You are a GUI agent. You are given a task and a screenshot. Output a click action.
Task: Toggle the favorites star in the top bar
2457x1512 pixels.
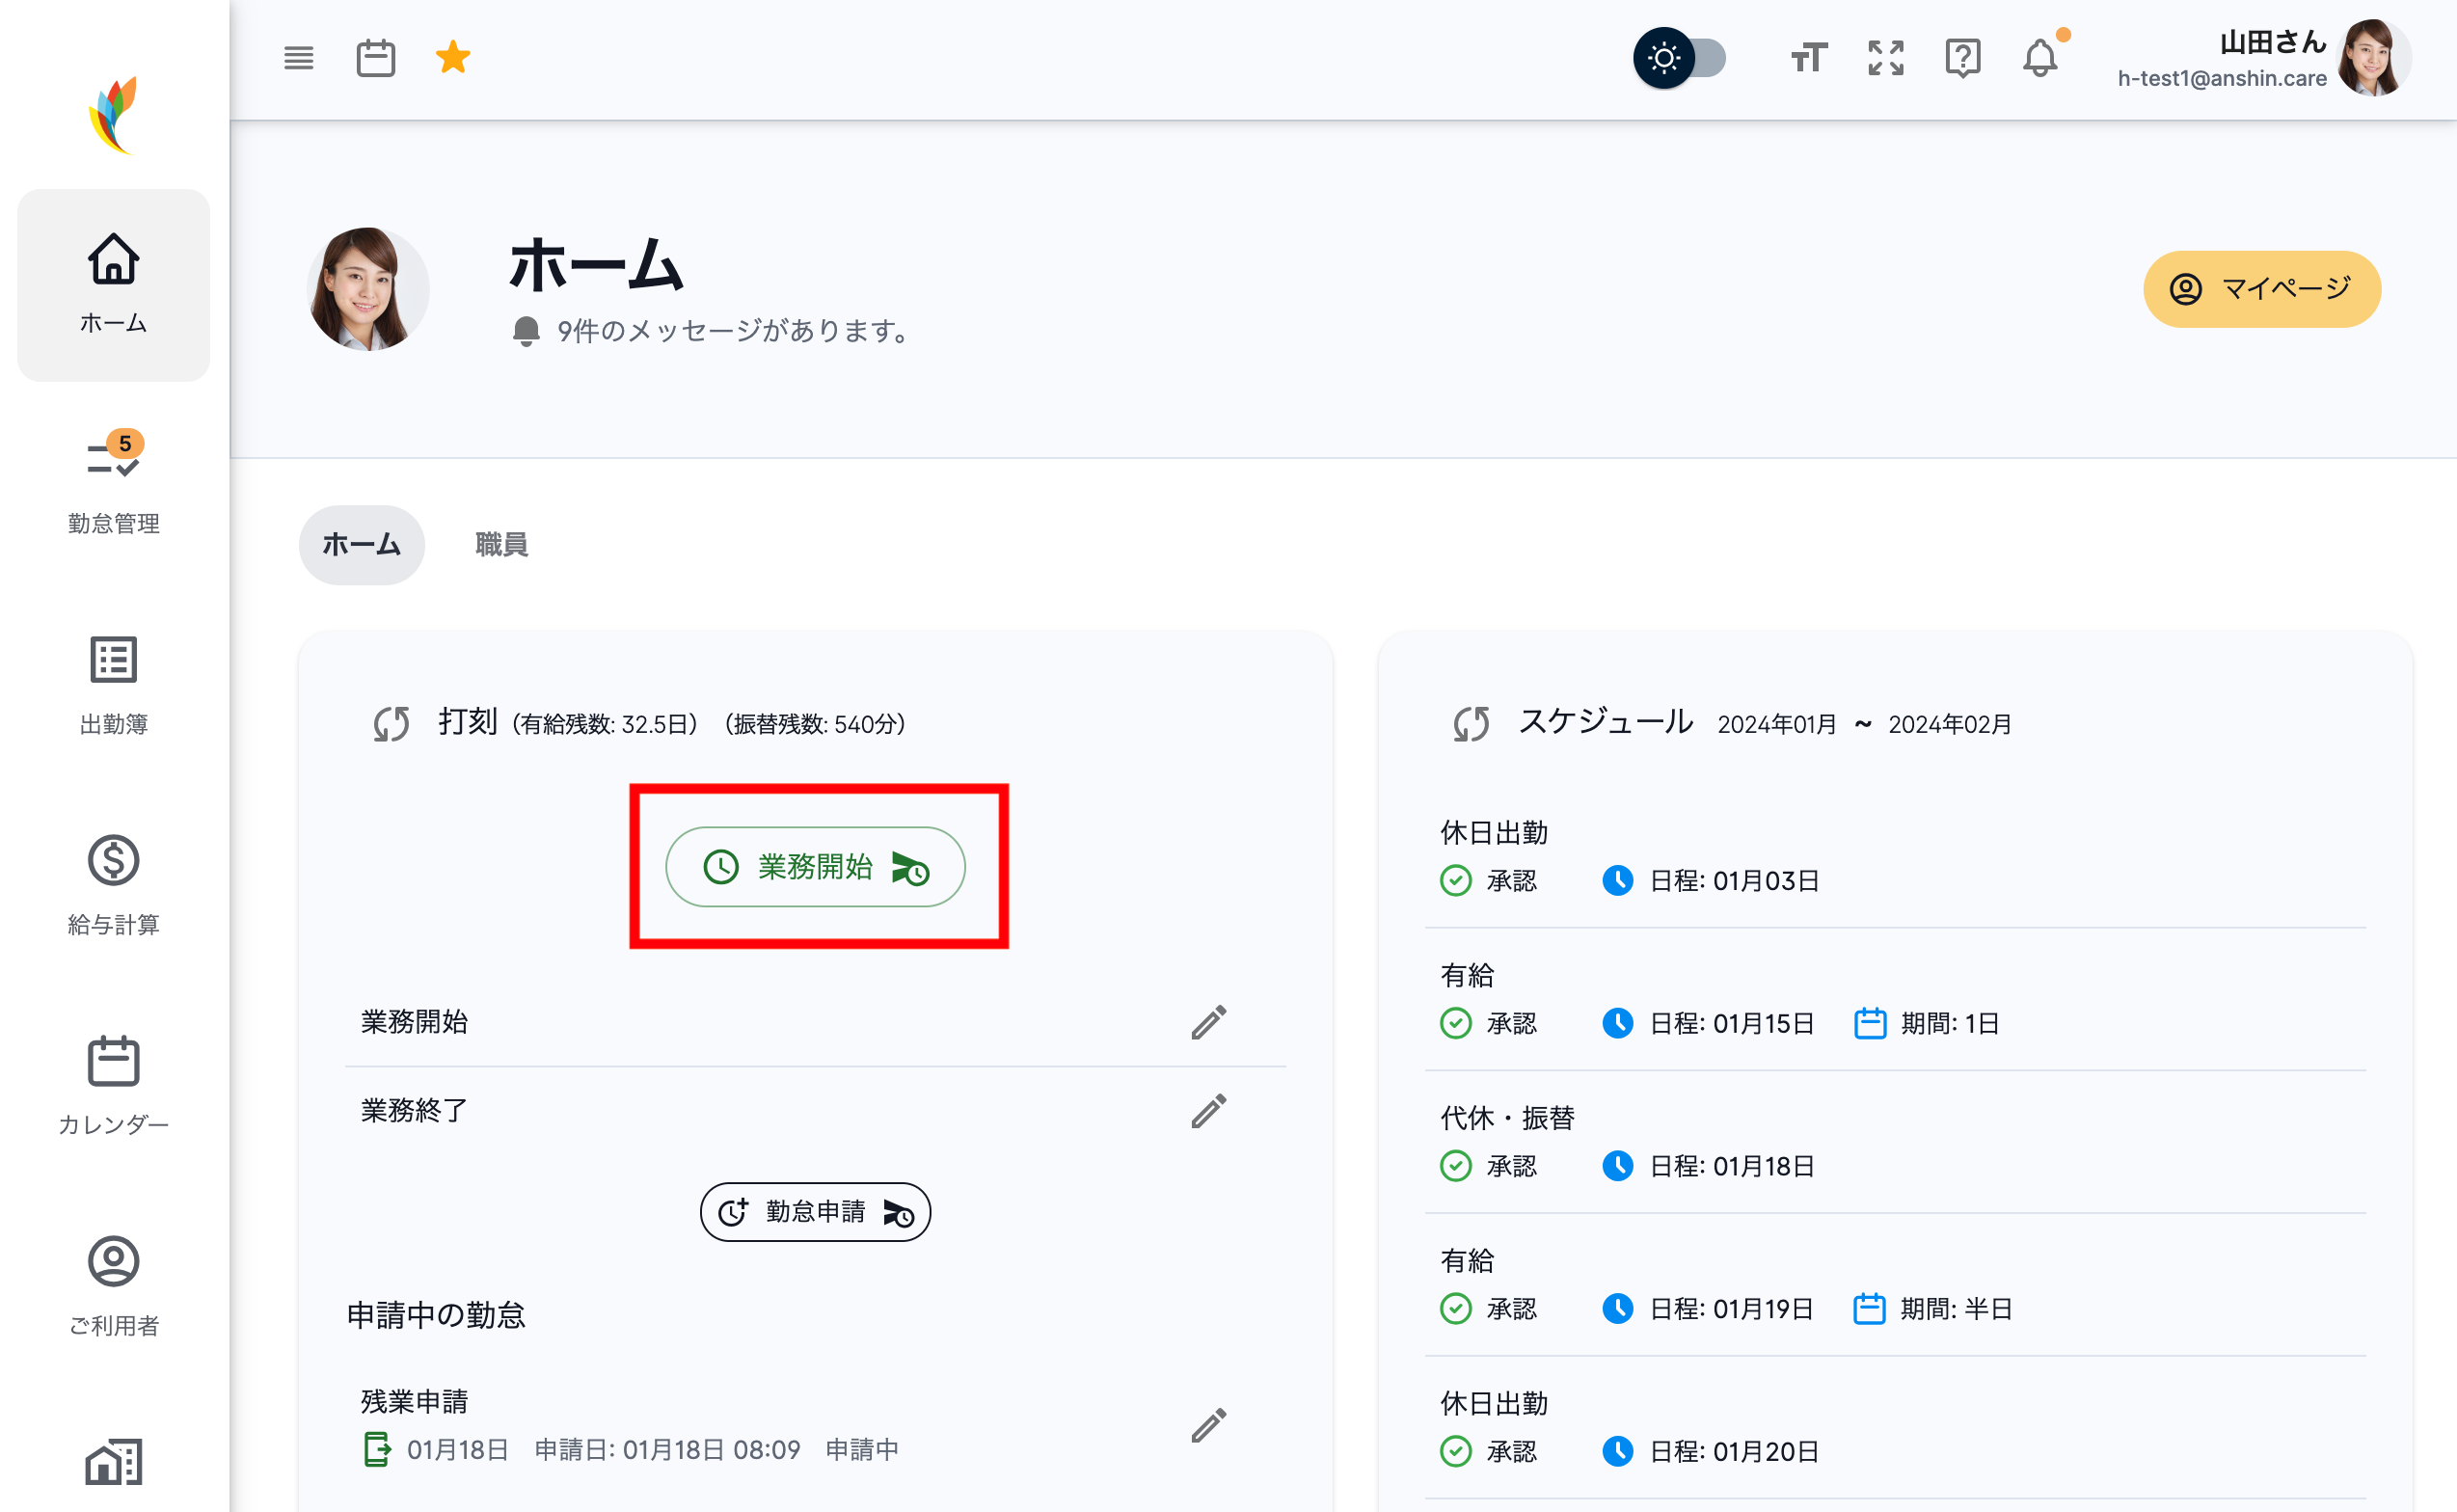(453, 58)
